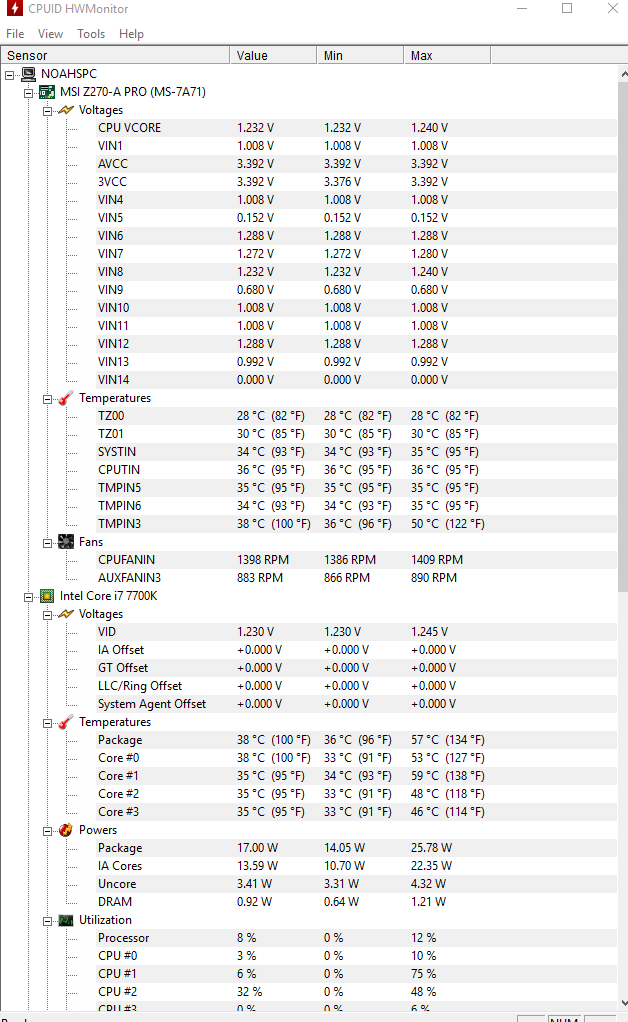This screenshot has width=628, height=1022.
Task: Select the System Agent Offset row
Action: coord(356,703)
